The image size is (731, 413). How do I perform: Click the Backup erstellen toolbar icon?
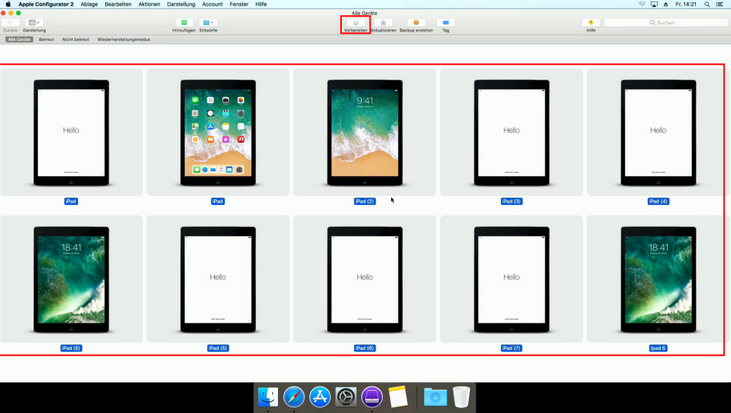click(416, 22)
